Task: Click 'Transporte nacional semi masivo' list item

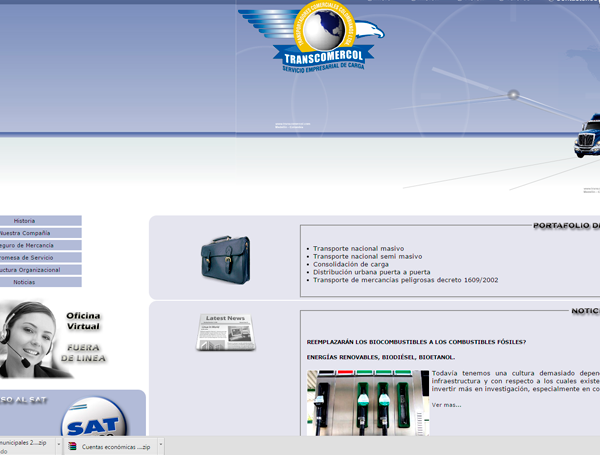Action: (368, 256)
